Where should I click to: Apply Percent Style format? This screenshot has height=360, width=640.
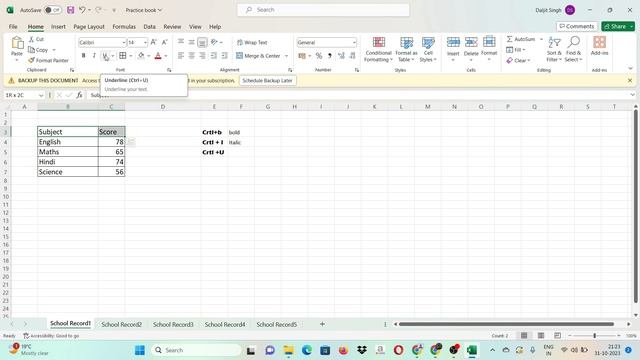319,56
